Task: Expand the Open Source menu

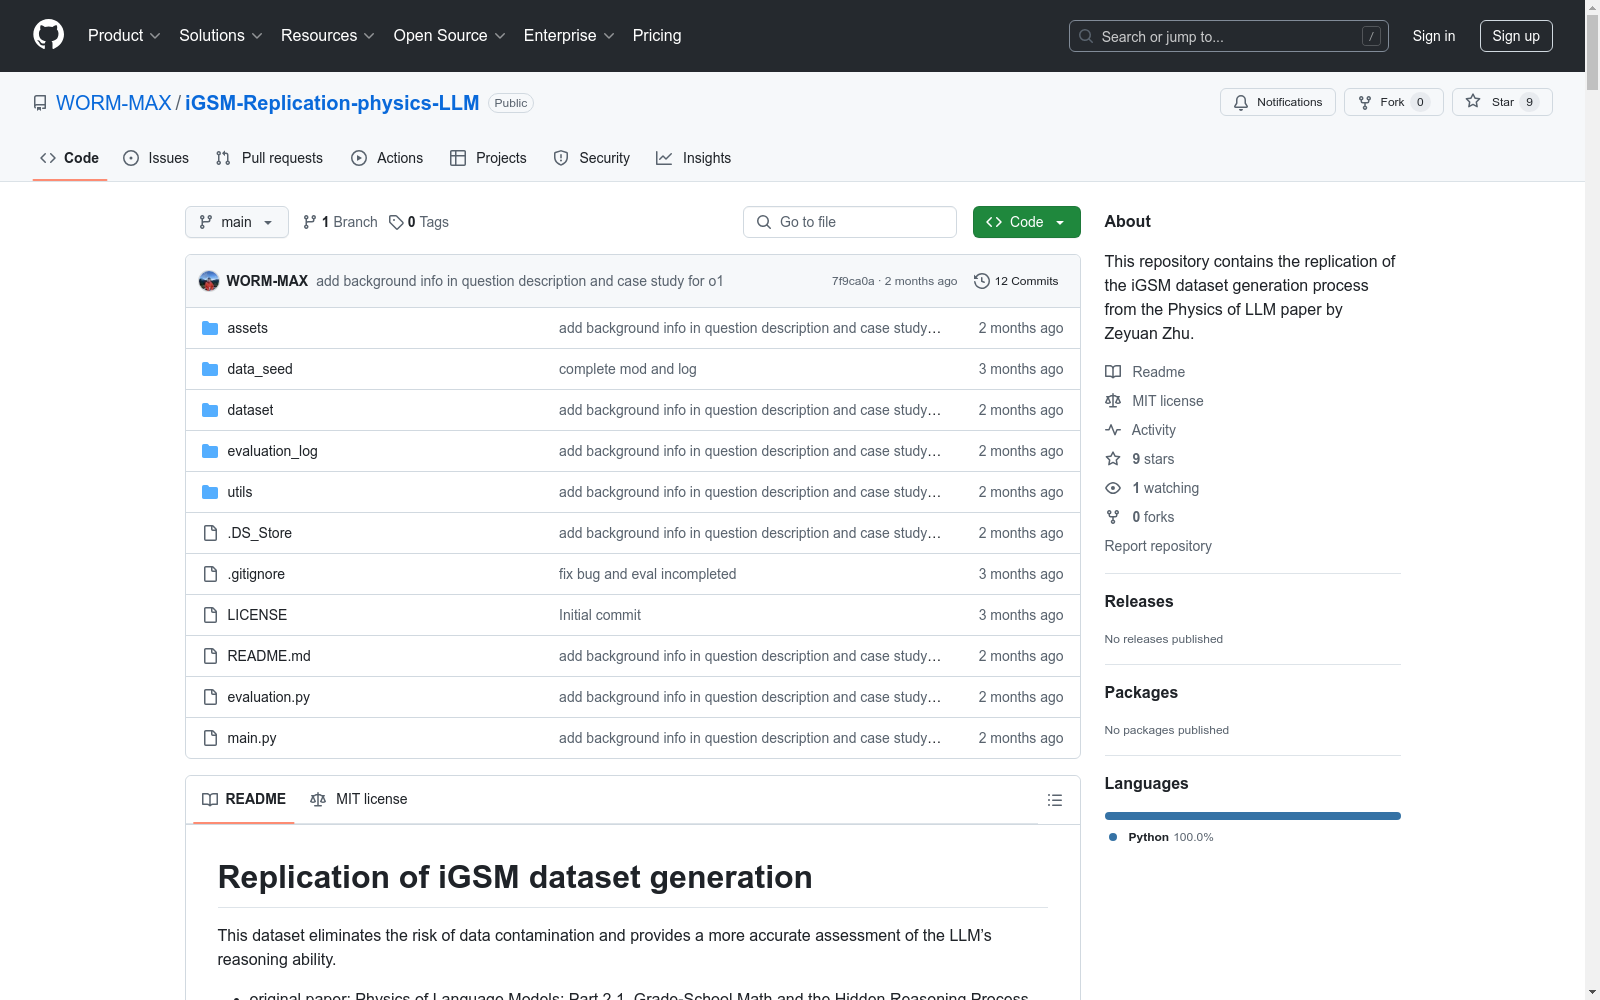Action: [x=450, y=36]
